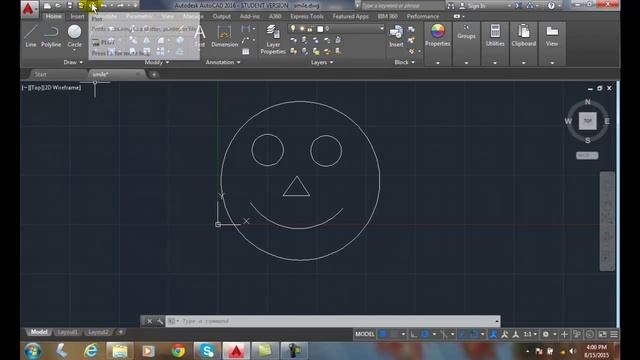The height and width of the screenshot is (360, 640).
Task: Click the Groups panel button
Action: tap(466, 33)
